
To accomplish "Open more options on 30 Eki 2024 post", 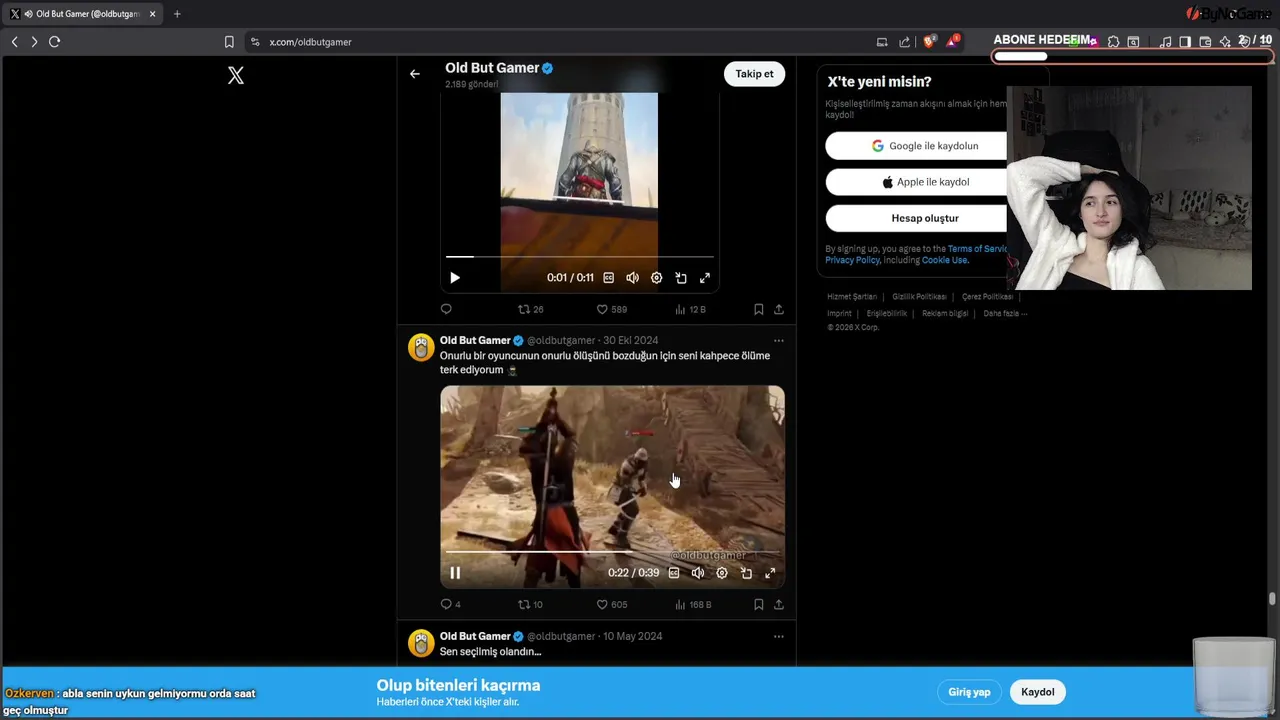I will pos(779,340).
